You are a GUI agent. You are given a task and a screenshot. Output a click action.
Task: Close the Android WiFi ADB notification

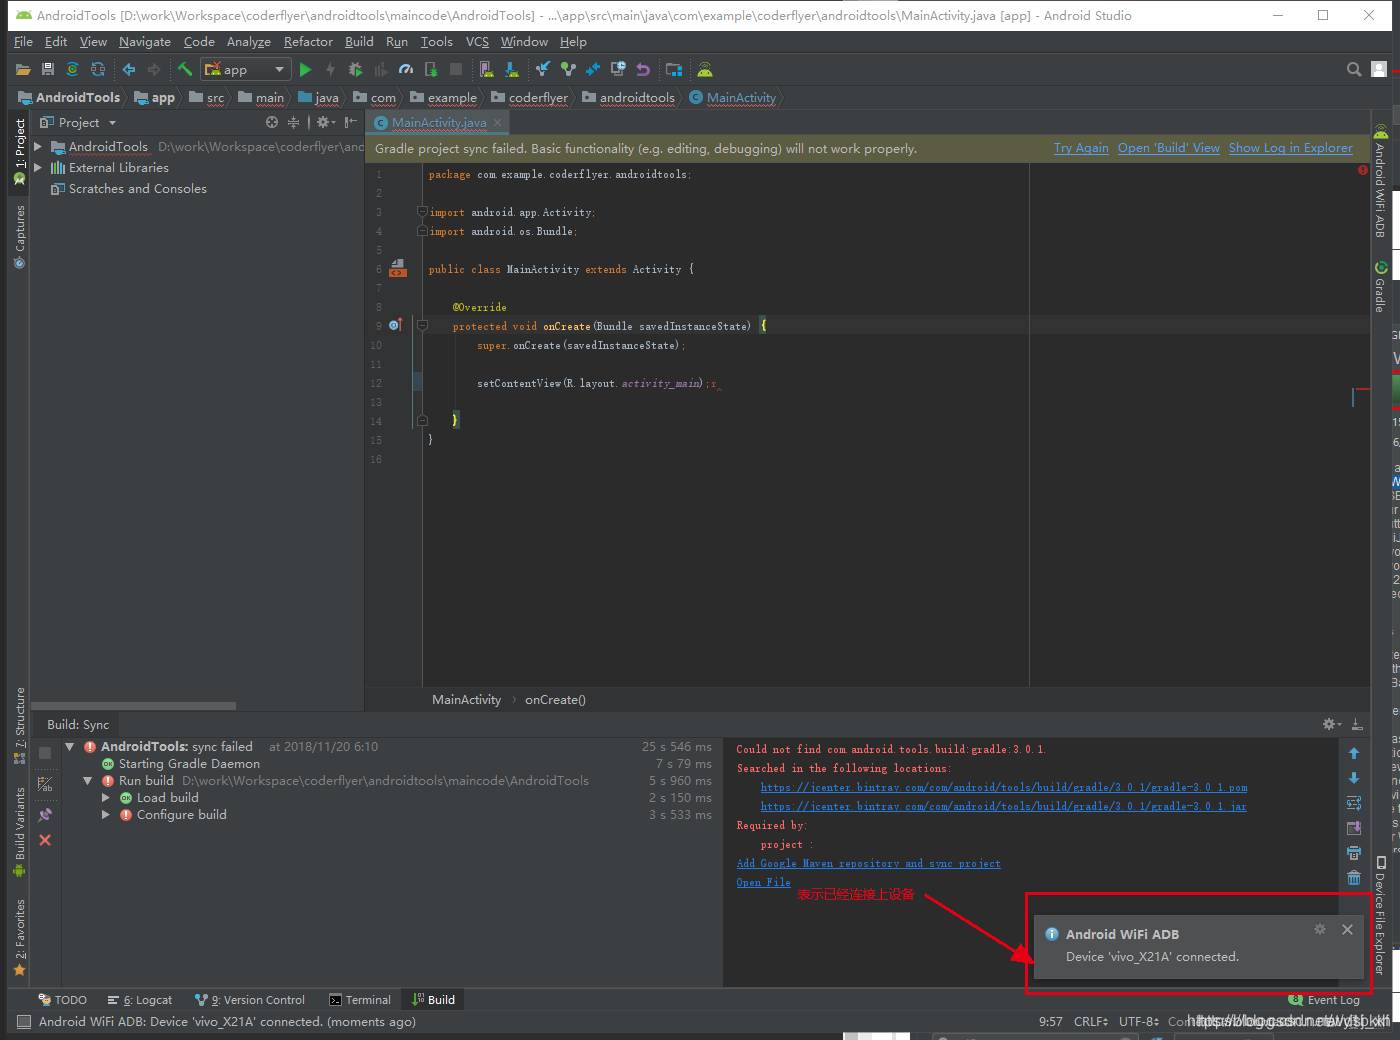tap(1347, 929)
